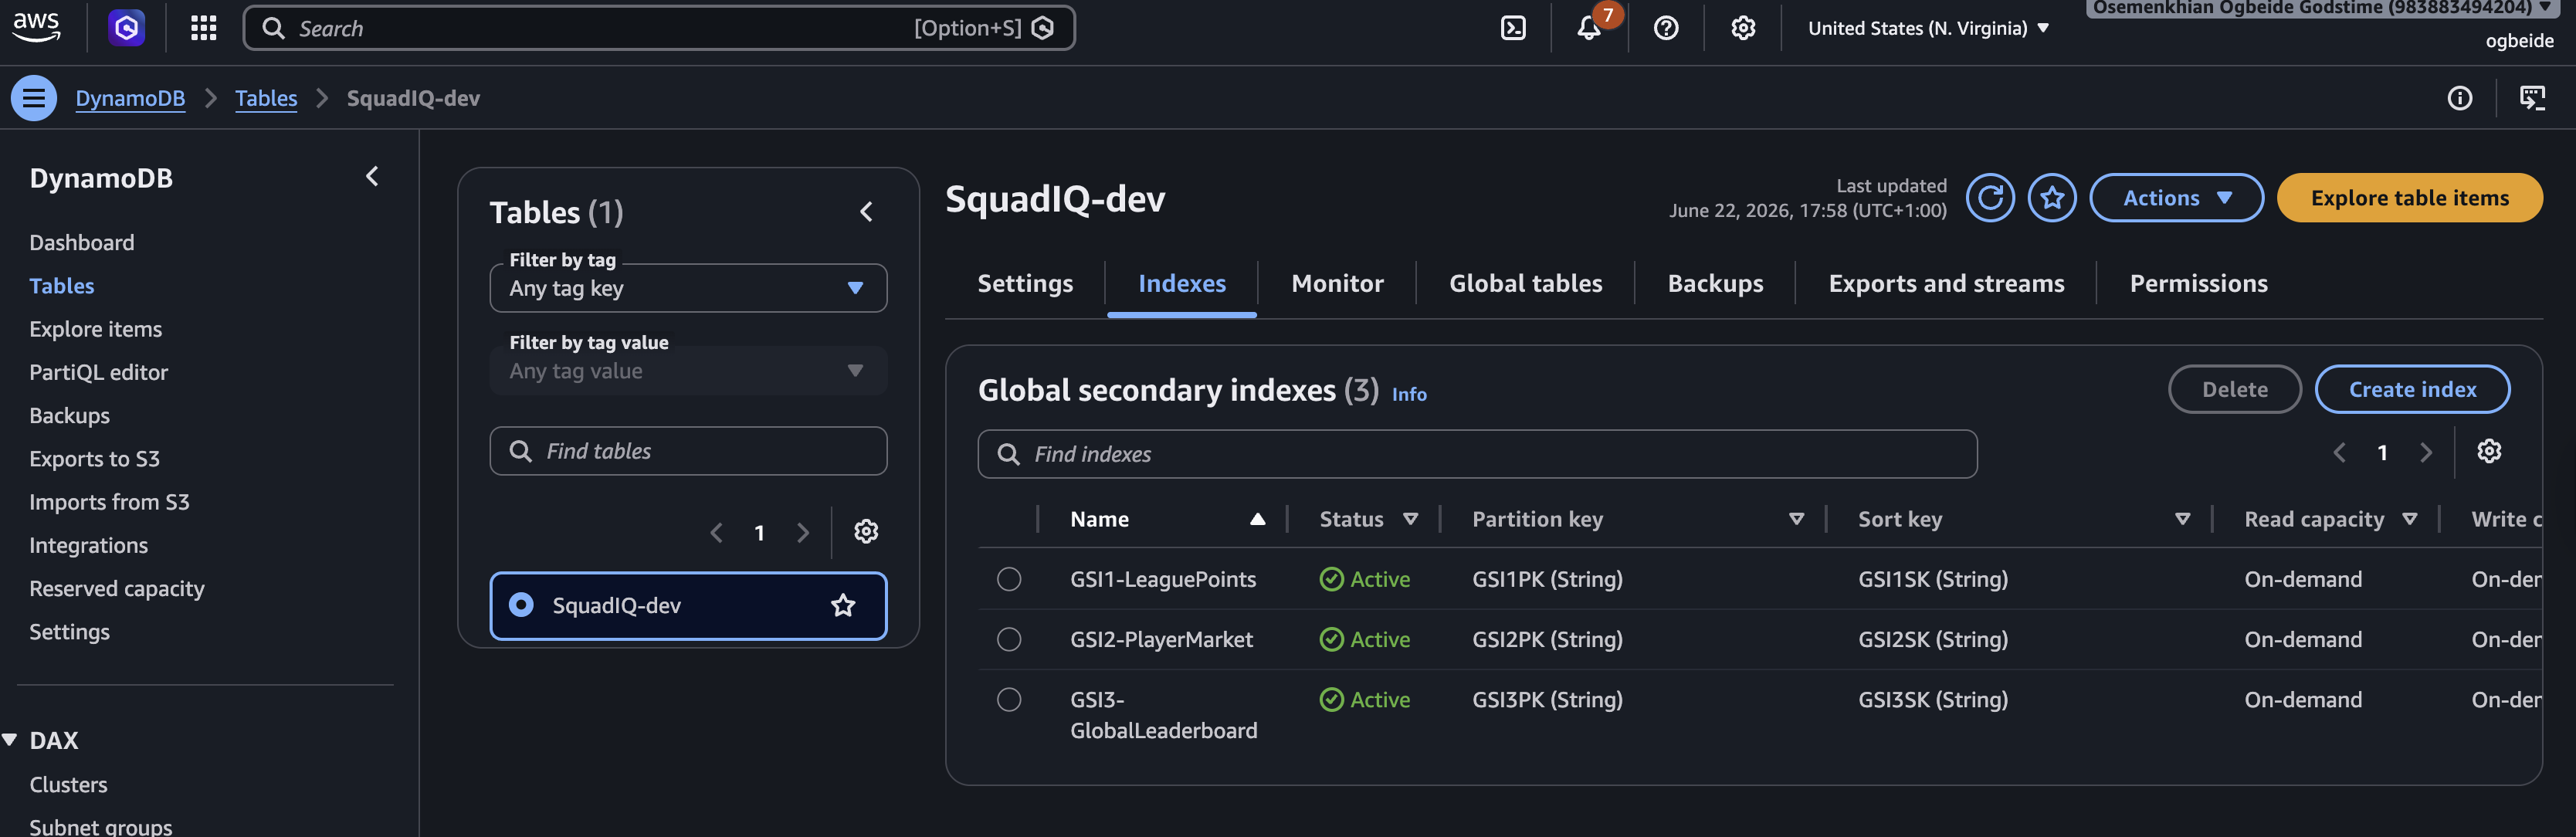Select the SquadIQ-dev table radio button
Screen dimensions: 2576x837
click(x=521, y=605)
